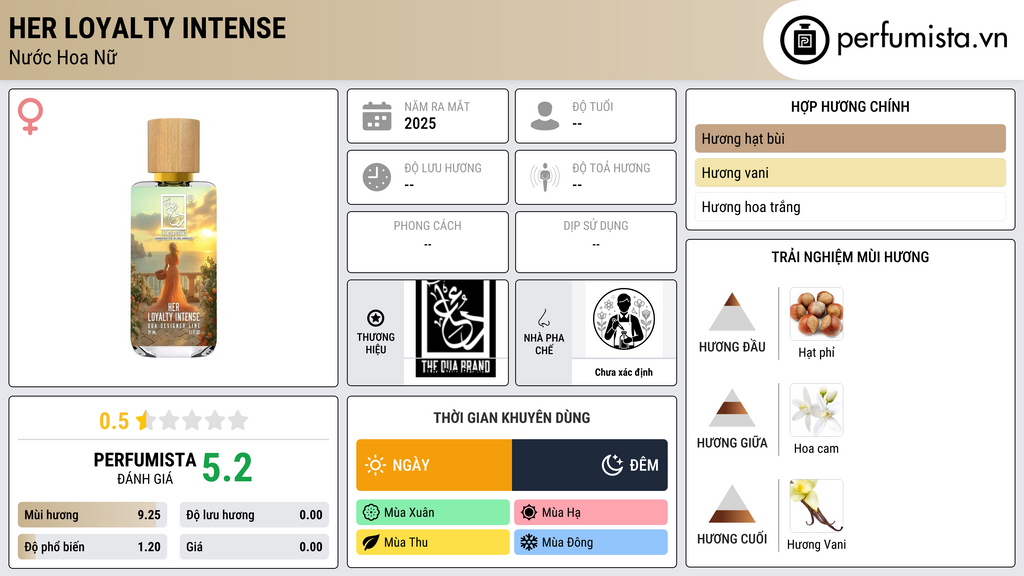This screenshot has width=1024, height=576.
Task: Click the sillage icon for Độ toả hương
Action: pyautogui.click(x=545, y=177)
